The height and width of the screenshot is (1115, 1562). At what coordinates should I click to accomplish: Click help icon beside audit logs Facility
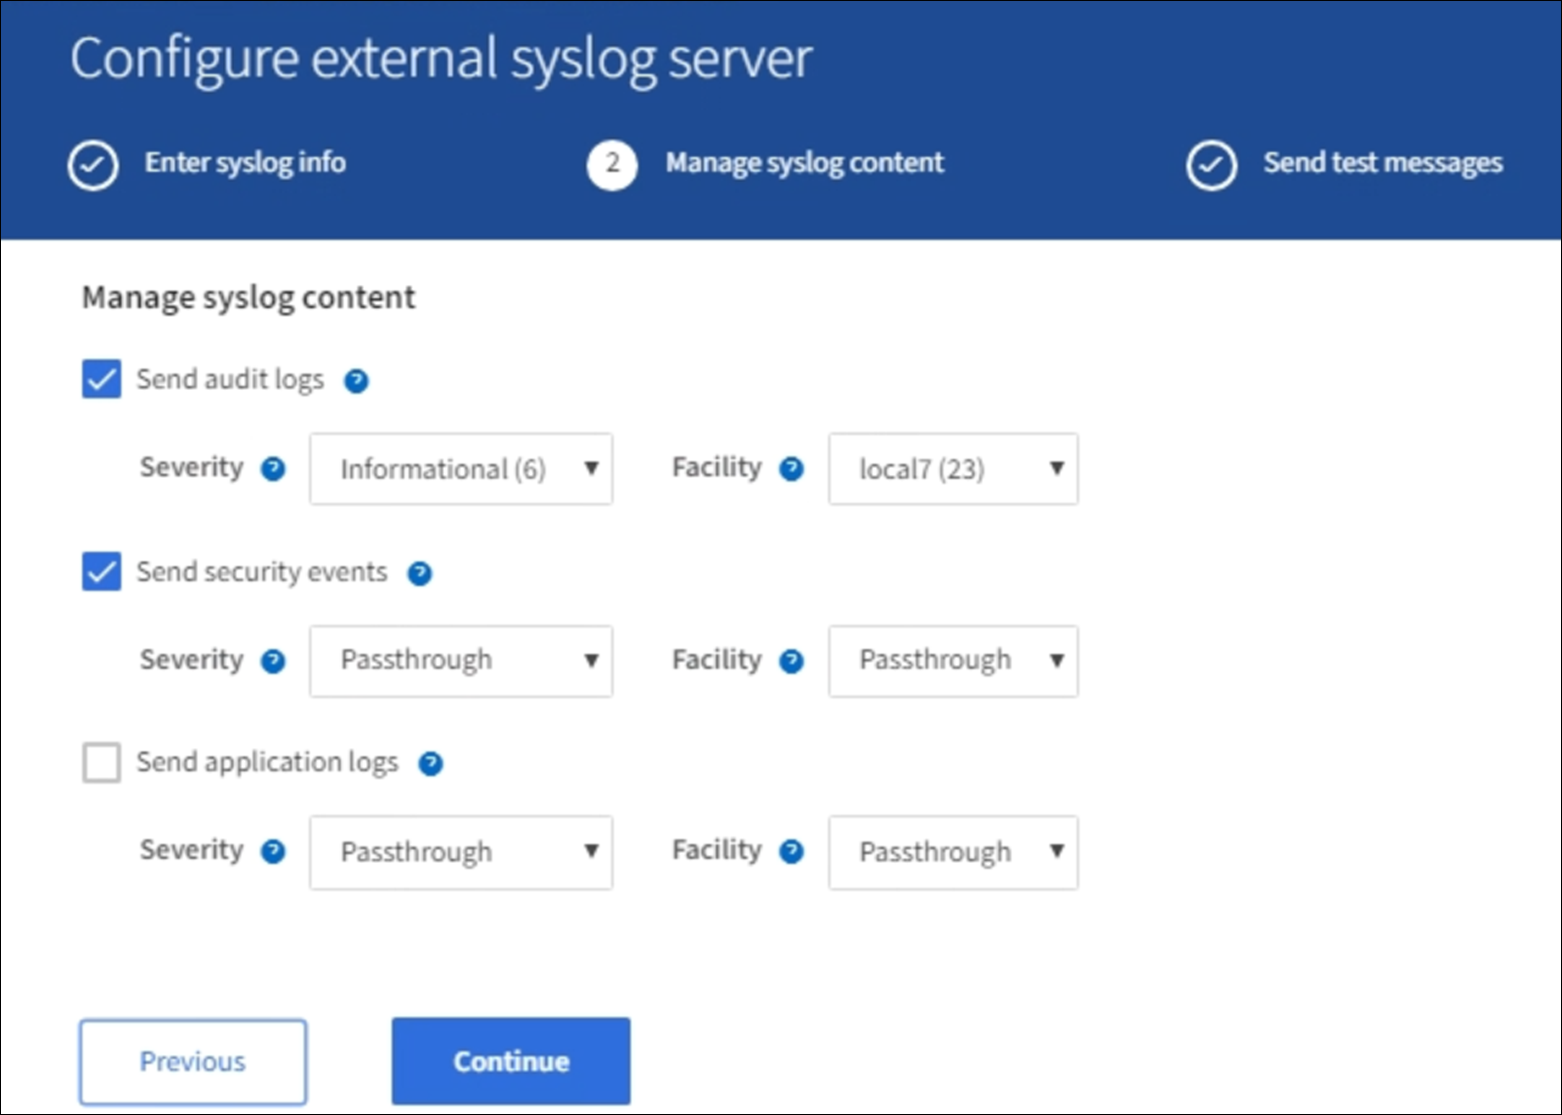[x=791, y=469]
